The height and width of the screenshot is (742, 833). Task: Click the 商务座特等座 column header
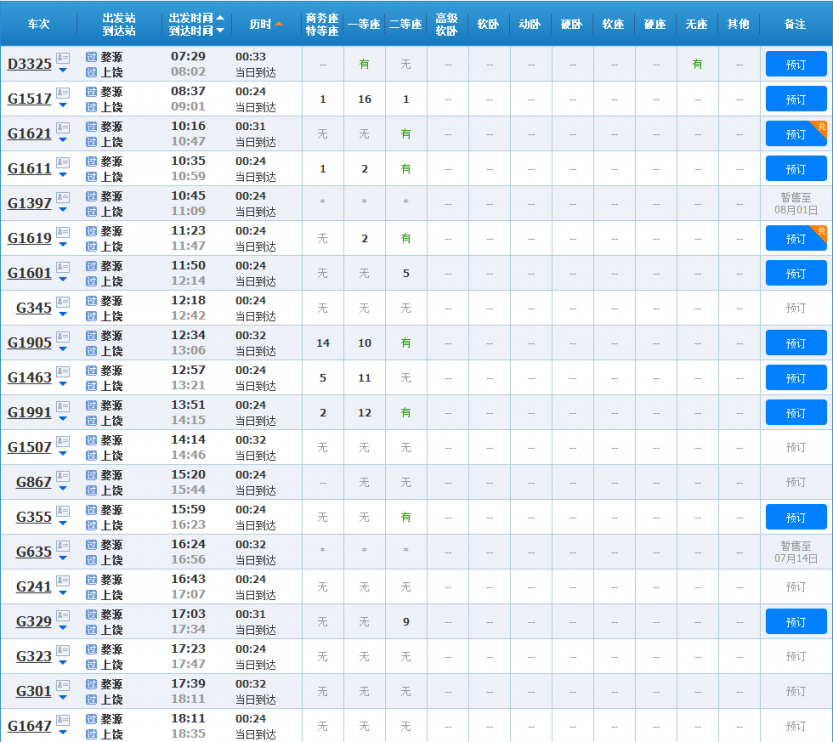tap(322, 24)
